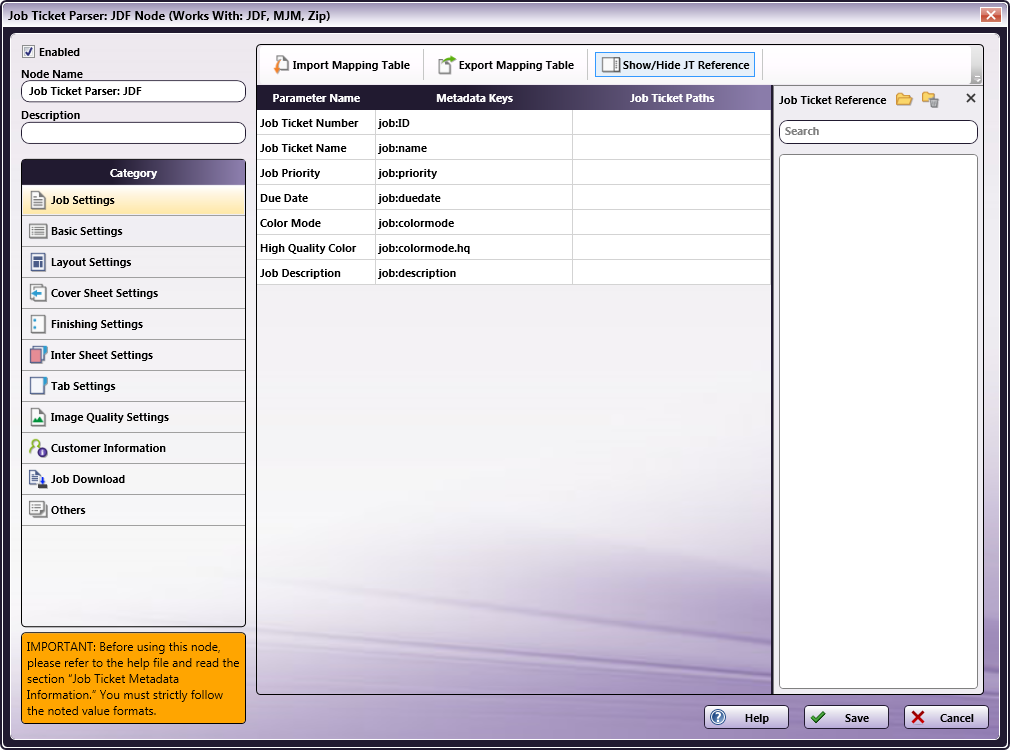Screen dimensions: 1010x750
Task: Select the Job Priority parameter cell
Action: (x=316, y=173)
